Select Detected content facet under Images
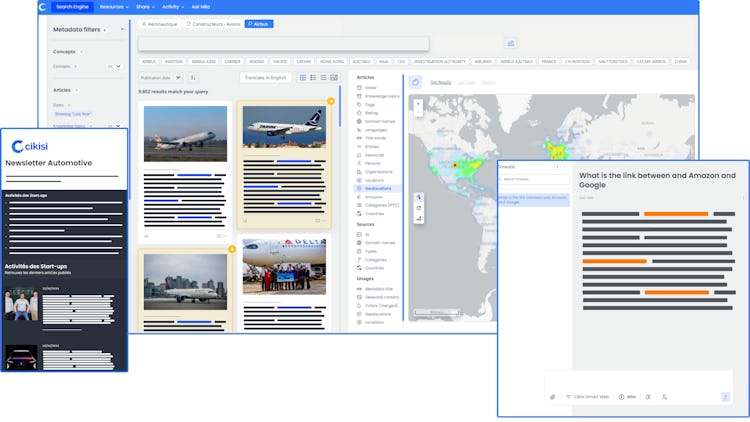This screenshot has height=422, width=750. click(377, 297)
